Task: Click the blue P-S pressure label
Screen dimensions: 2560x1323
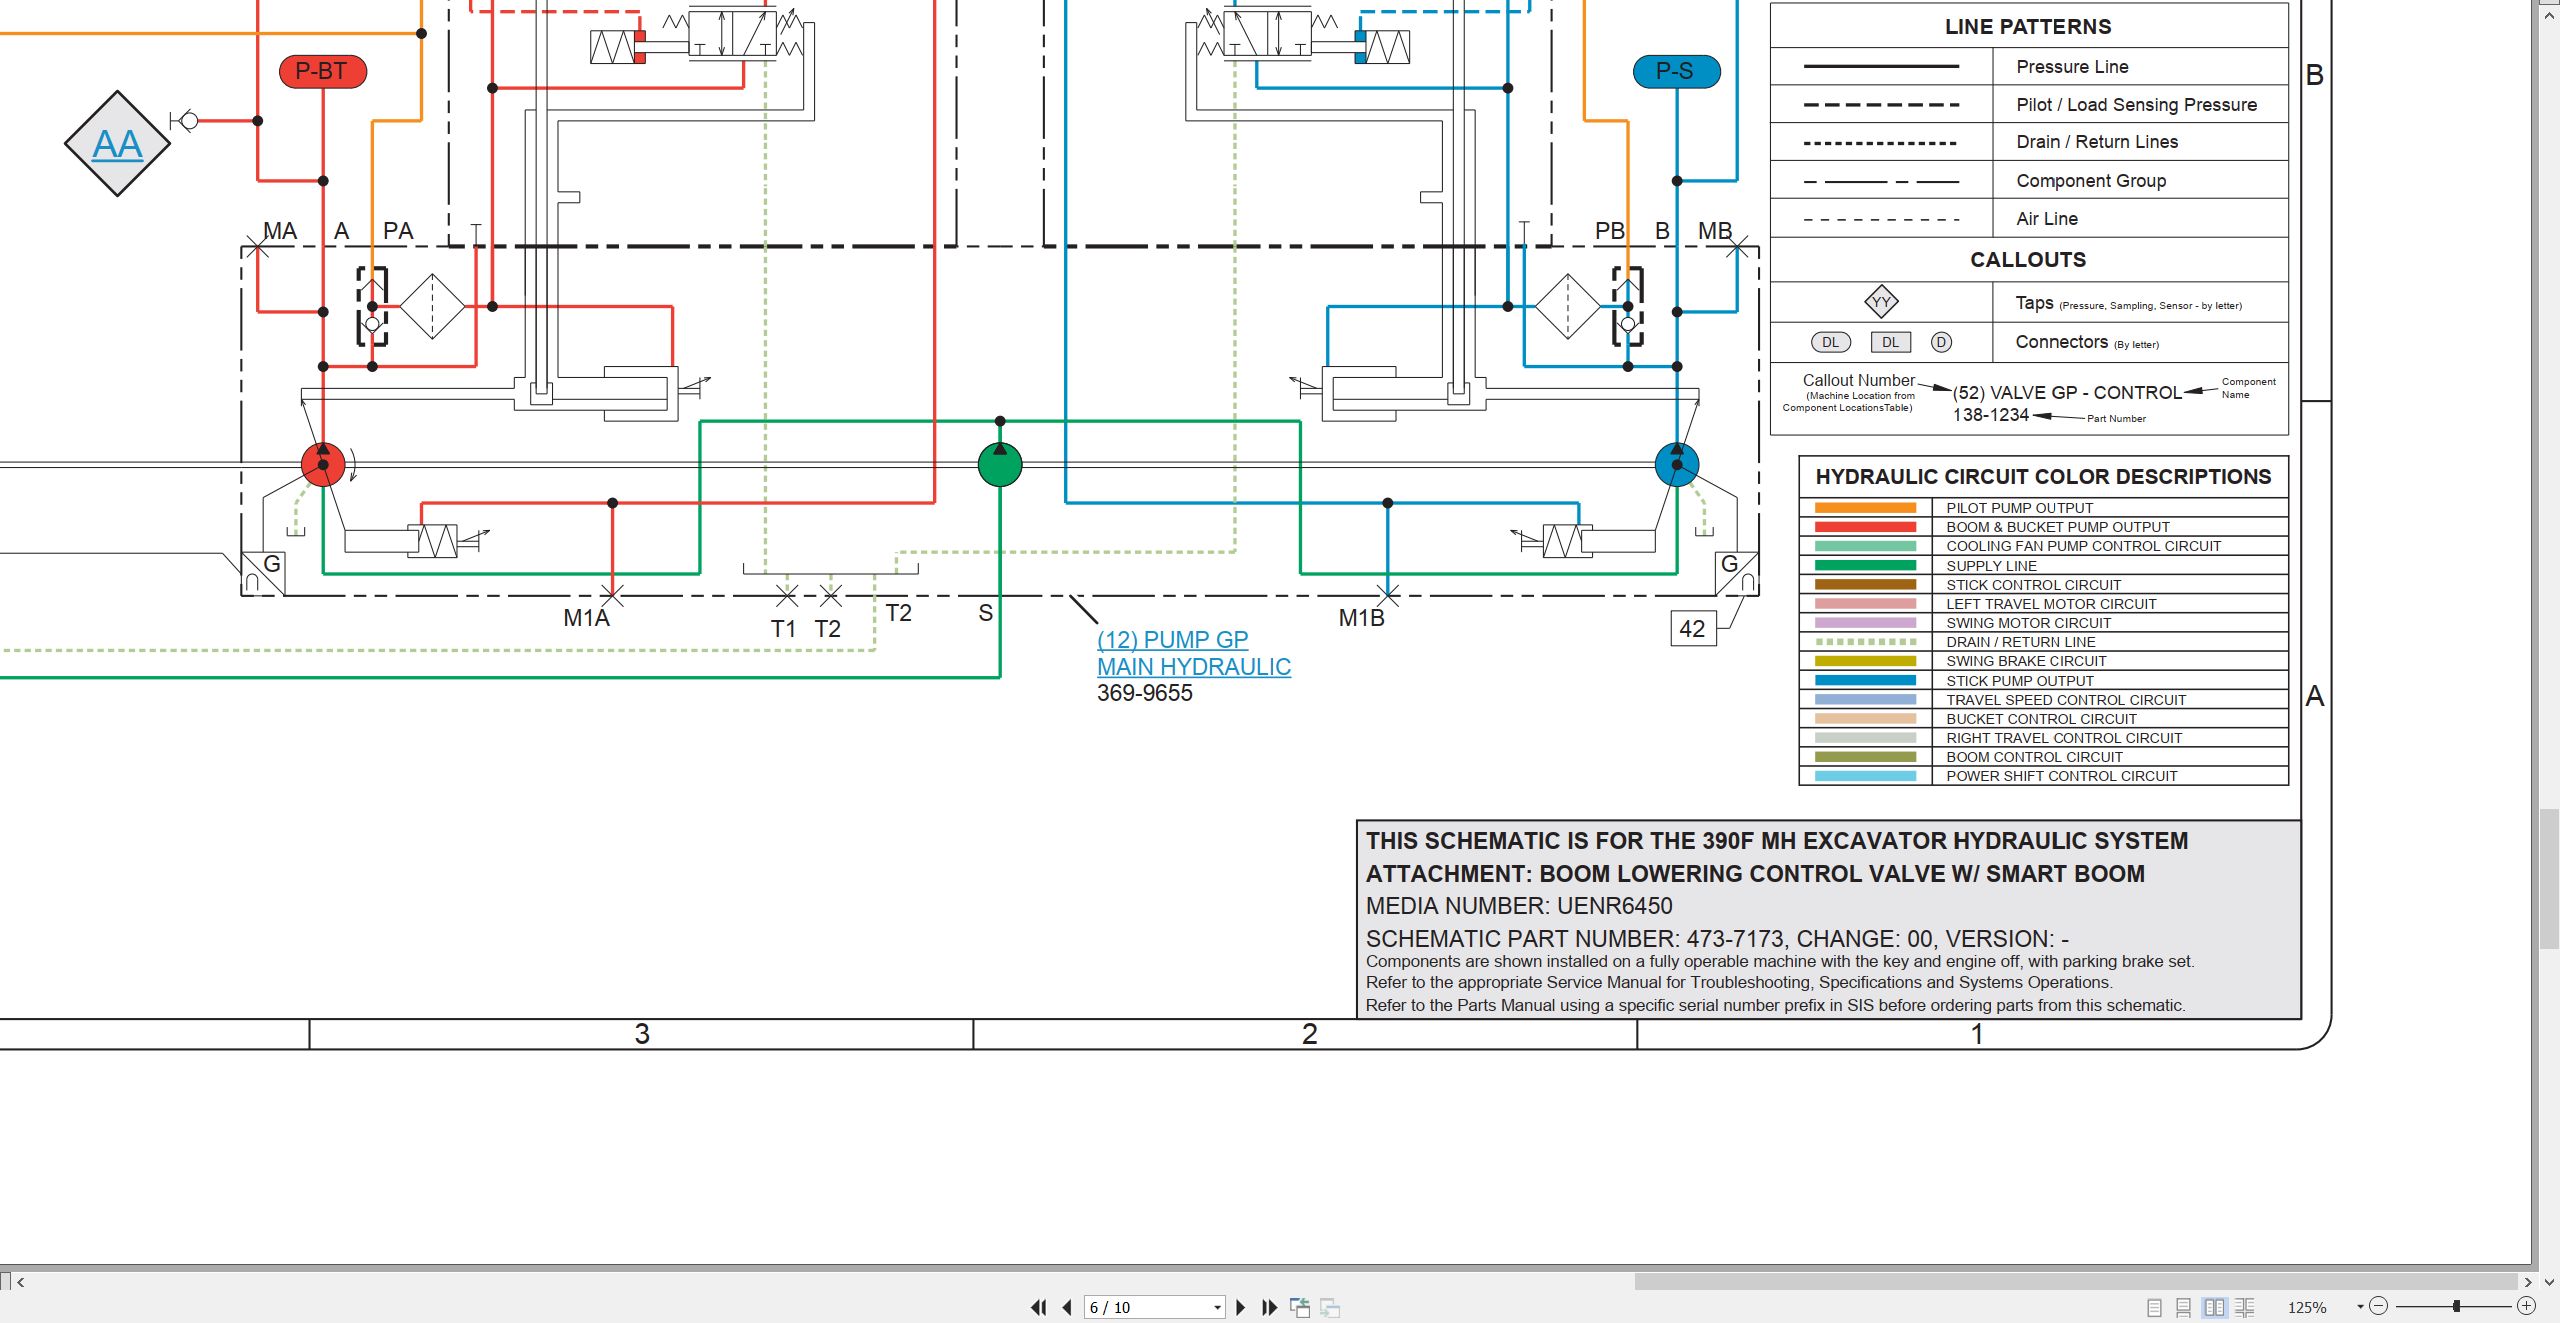Action: (1676, 71)
